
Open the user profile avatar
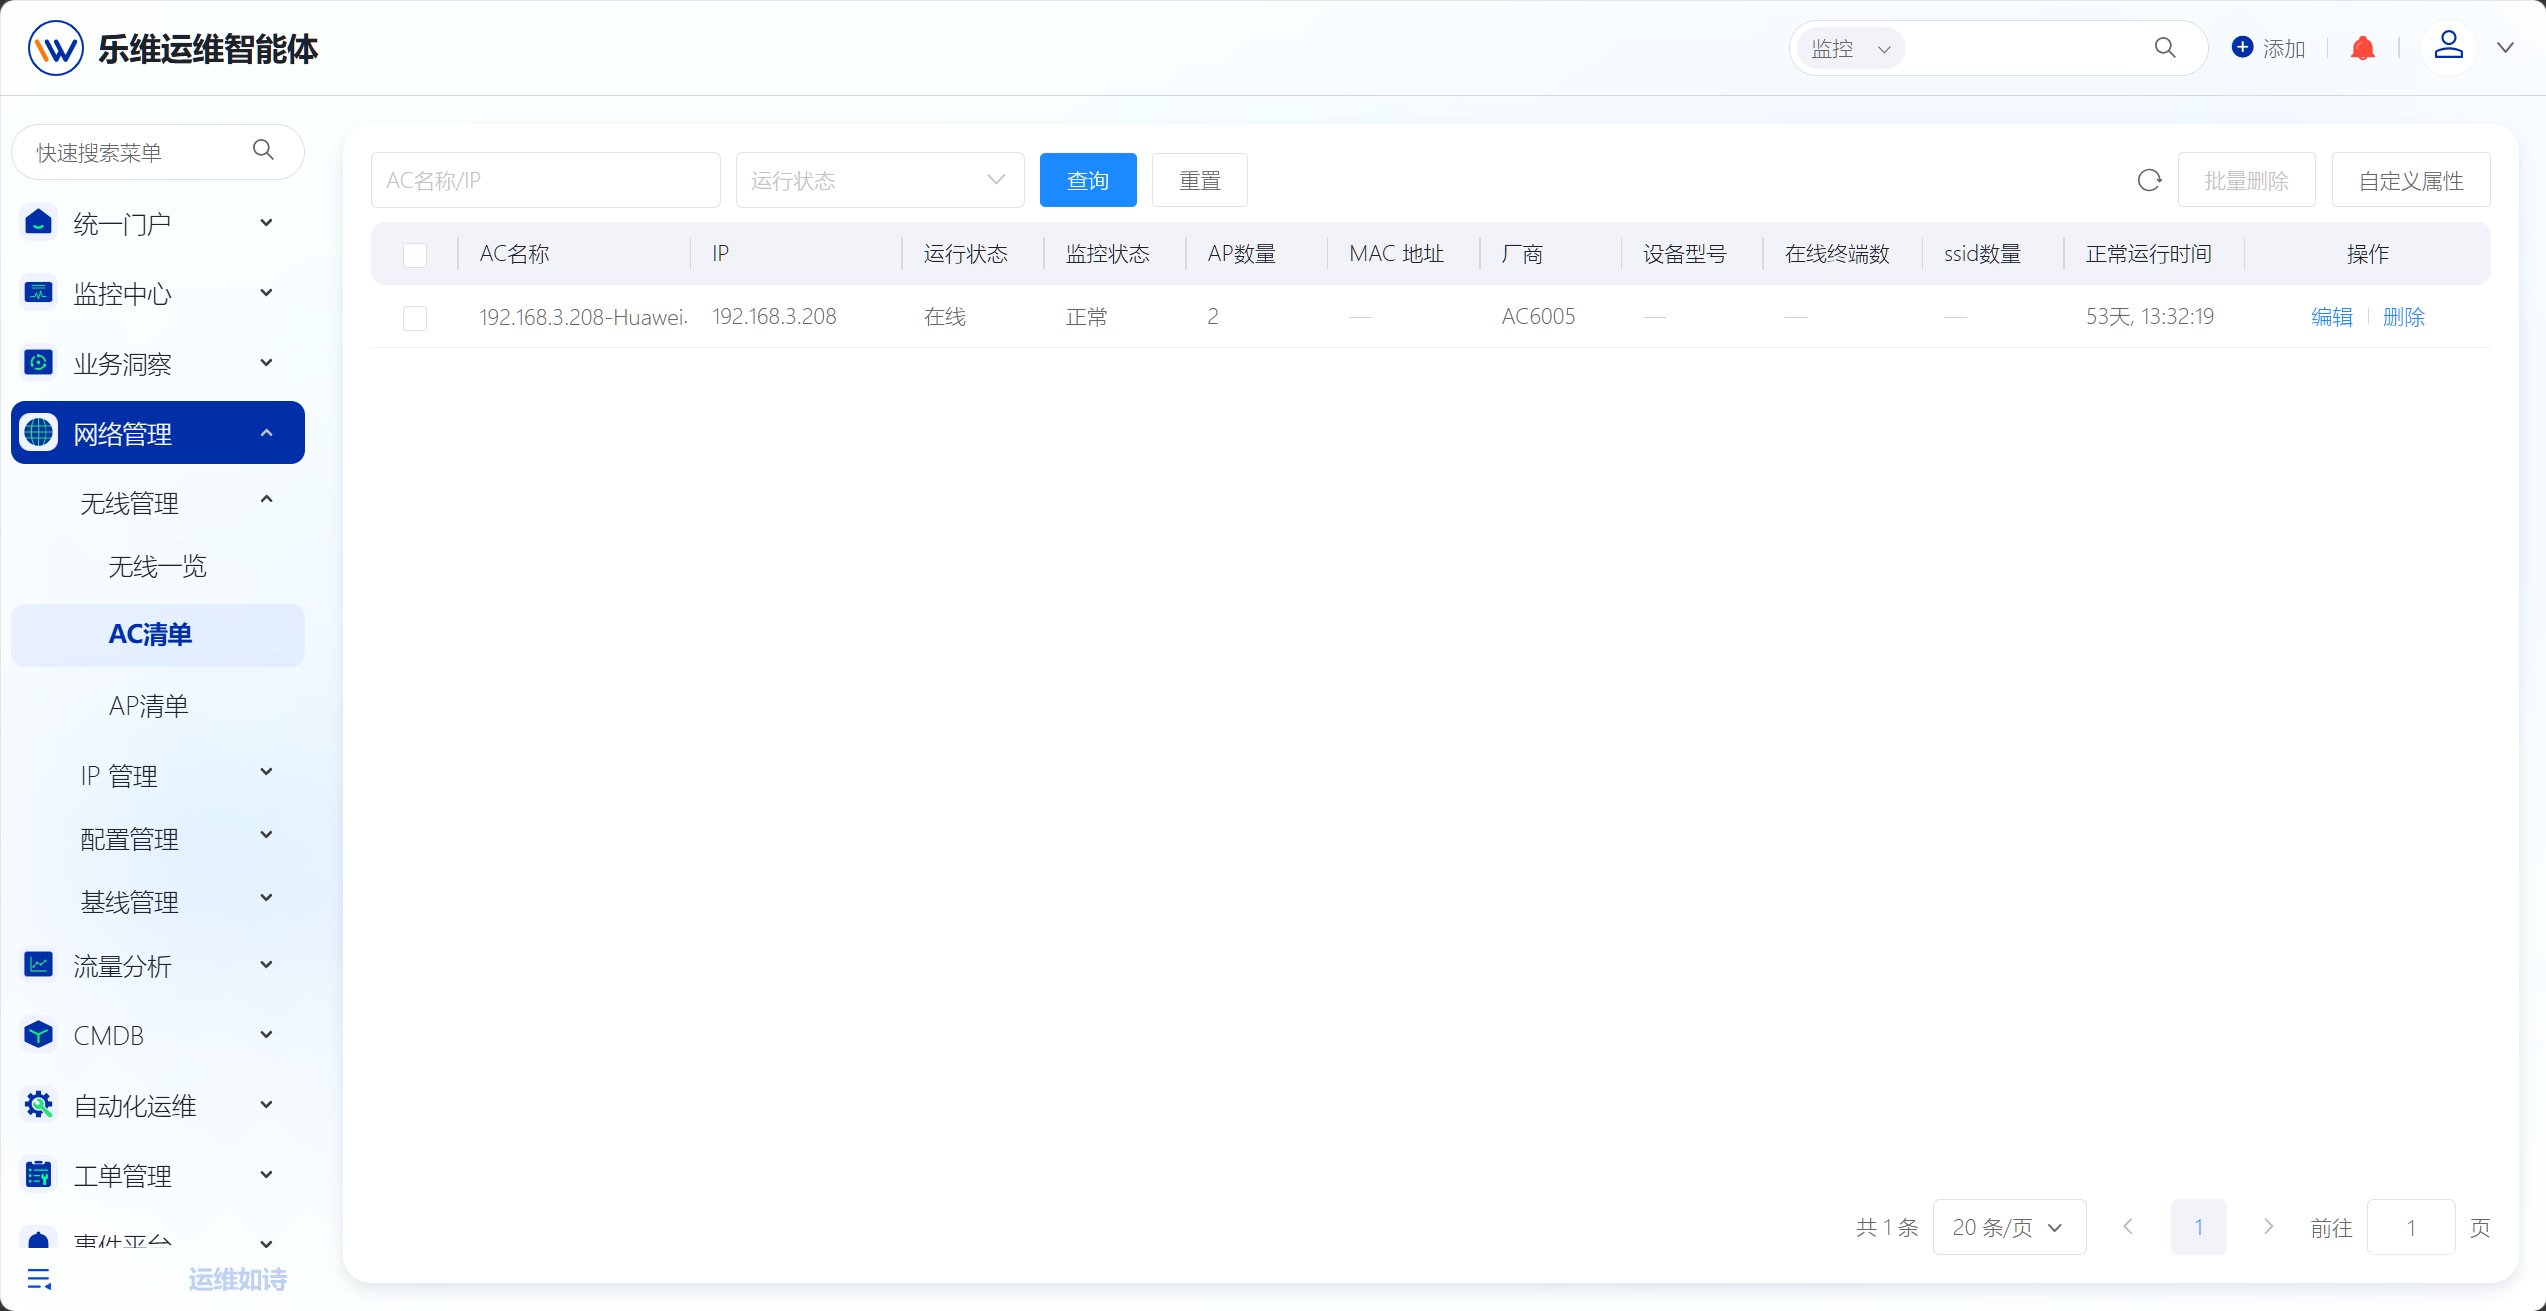[2448, 46]
